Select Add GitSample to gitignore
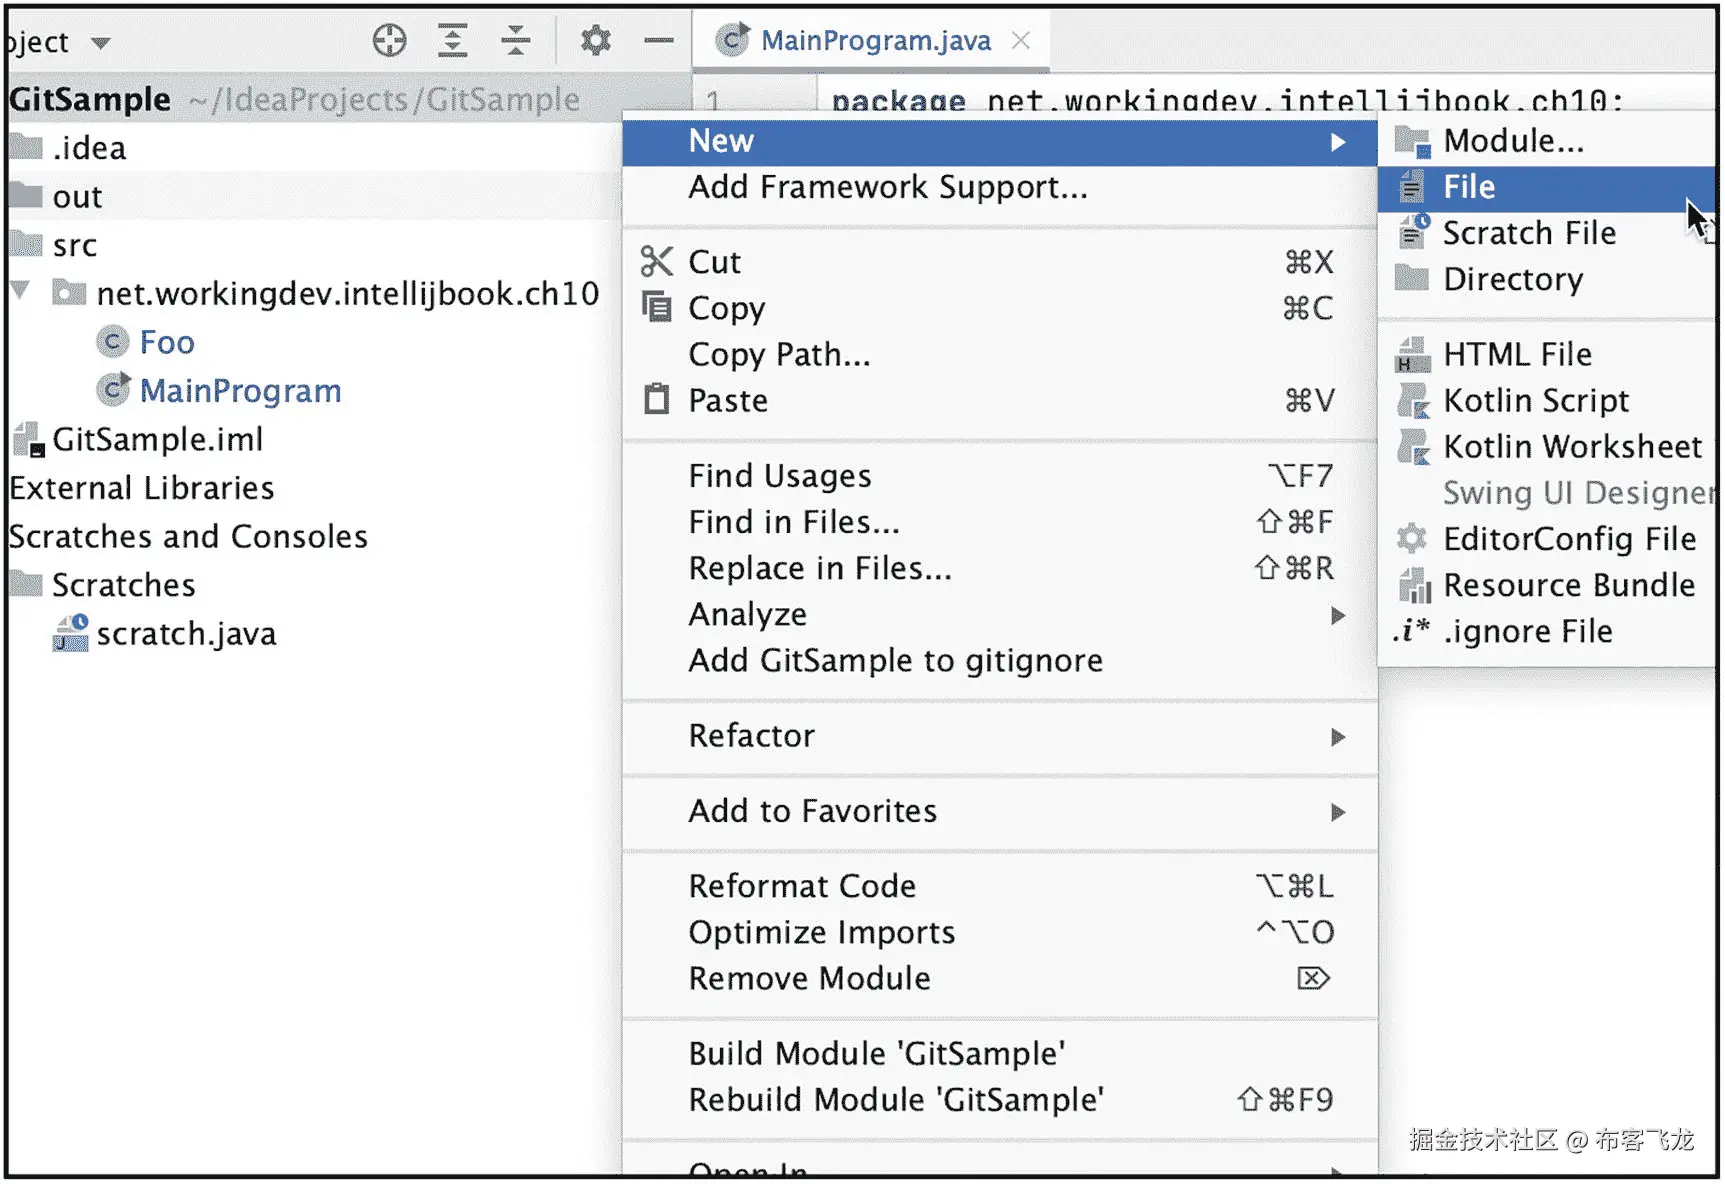This screenshot has height=1184, width=1725. coord(999,660)
